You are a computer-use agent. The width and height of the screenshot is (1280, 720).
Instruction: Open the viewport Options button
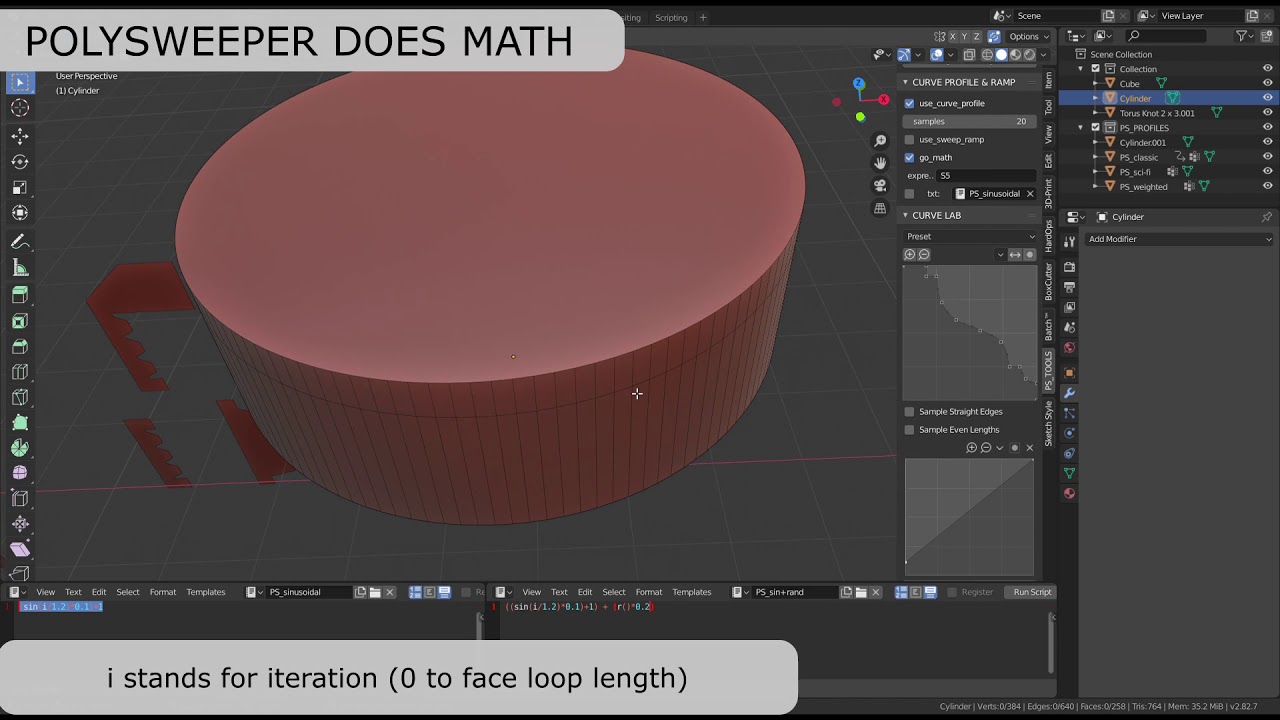1028,37
